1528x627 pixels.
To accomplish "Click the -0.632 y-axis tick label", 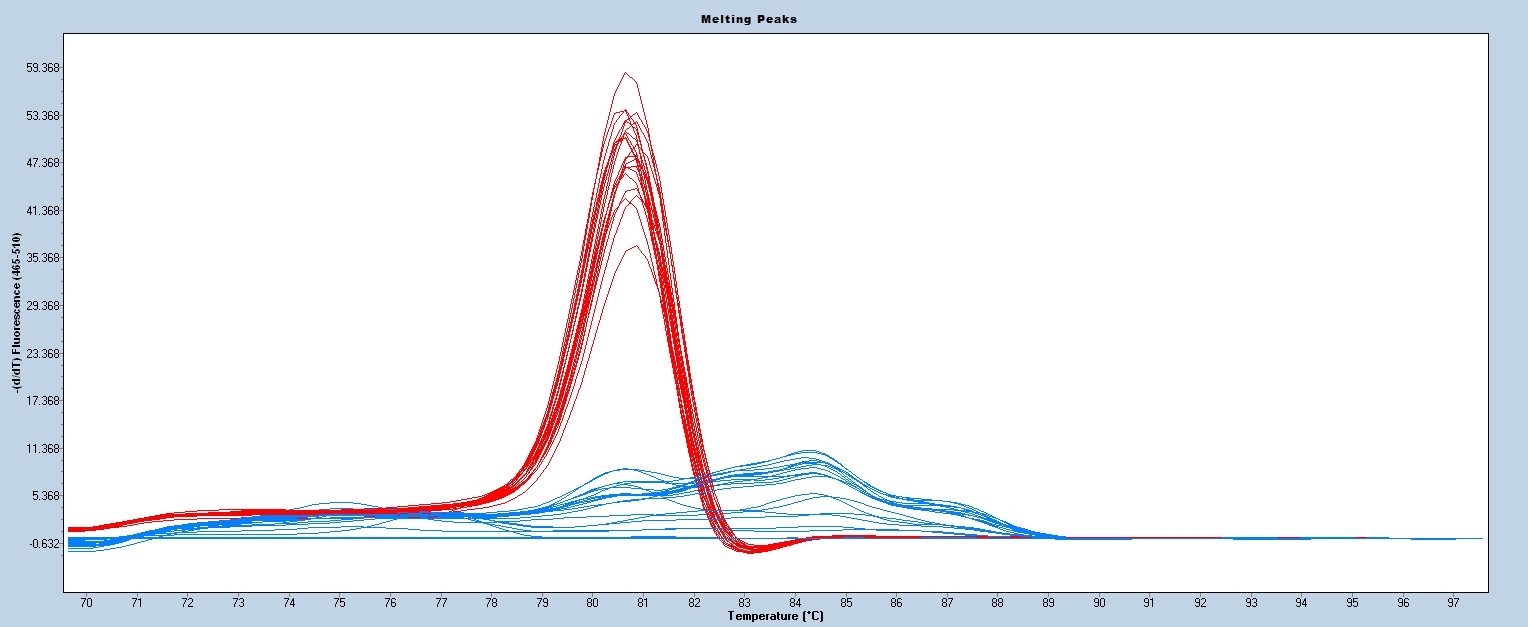I will click(44, 544).
